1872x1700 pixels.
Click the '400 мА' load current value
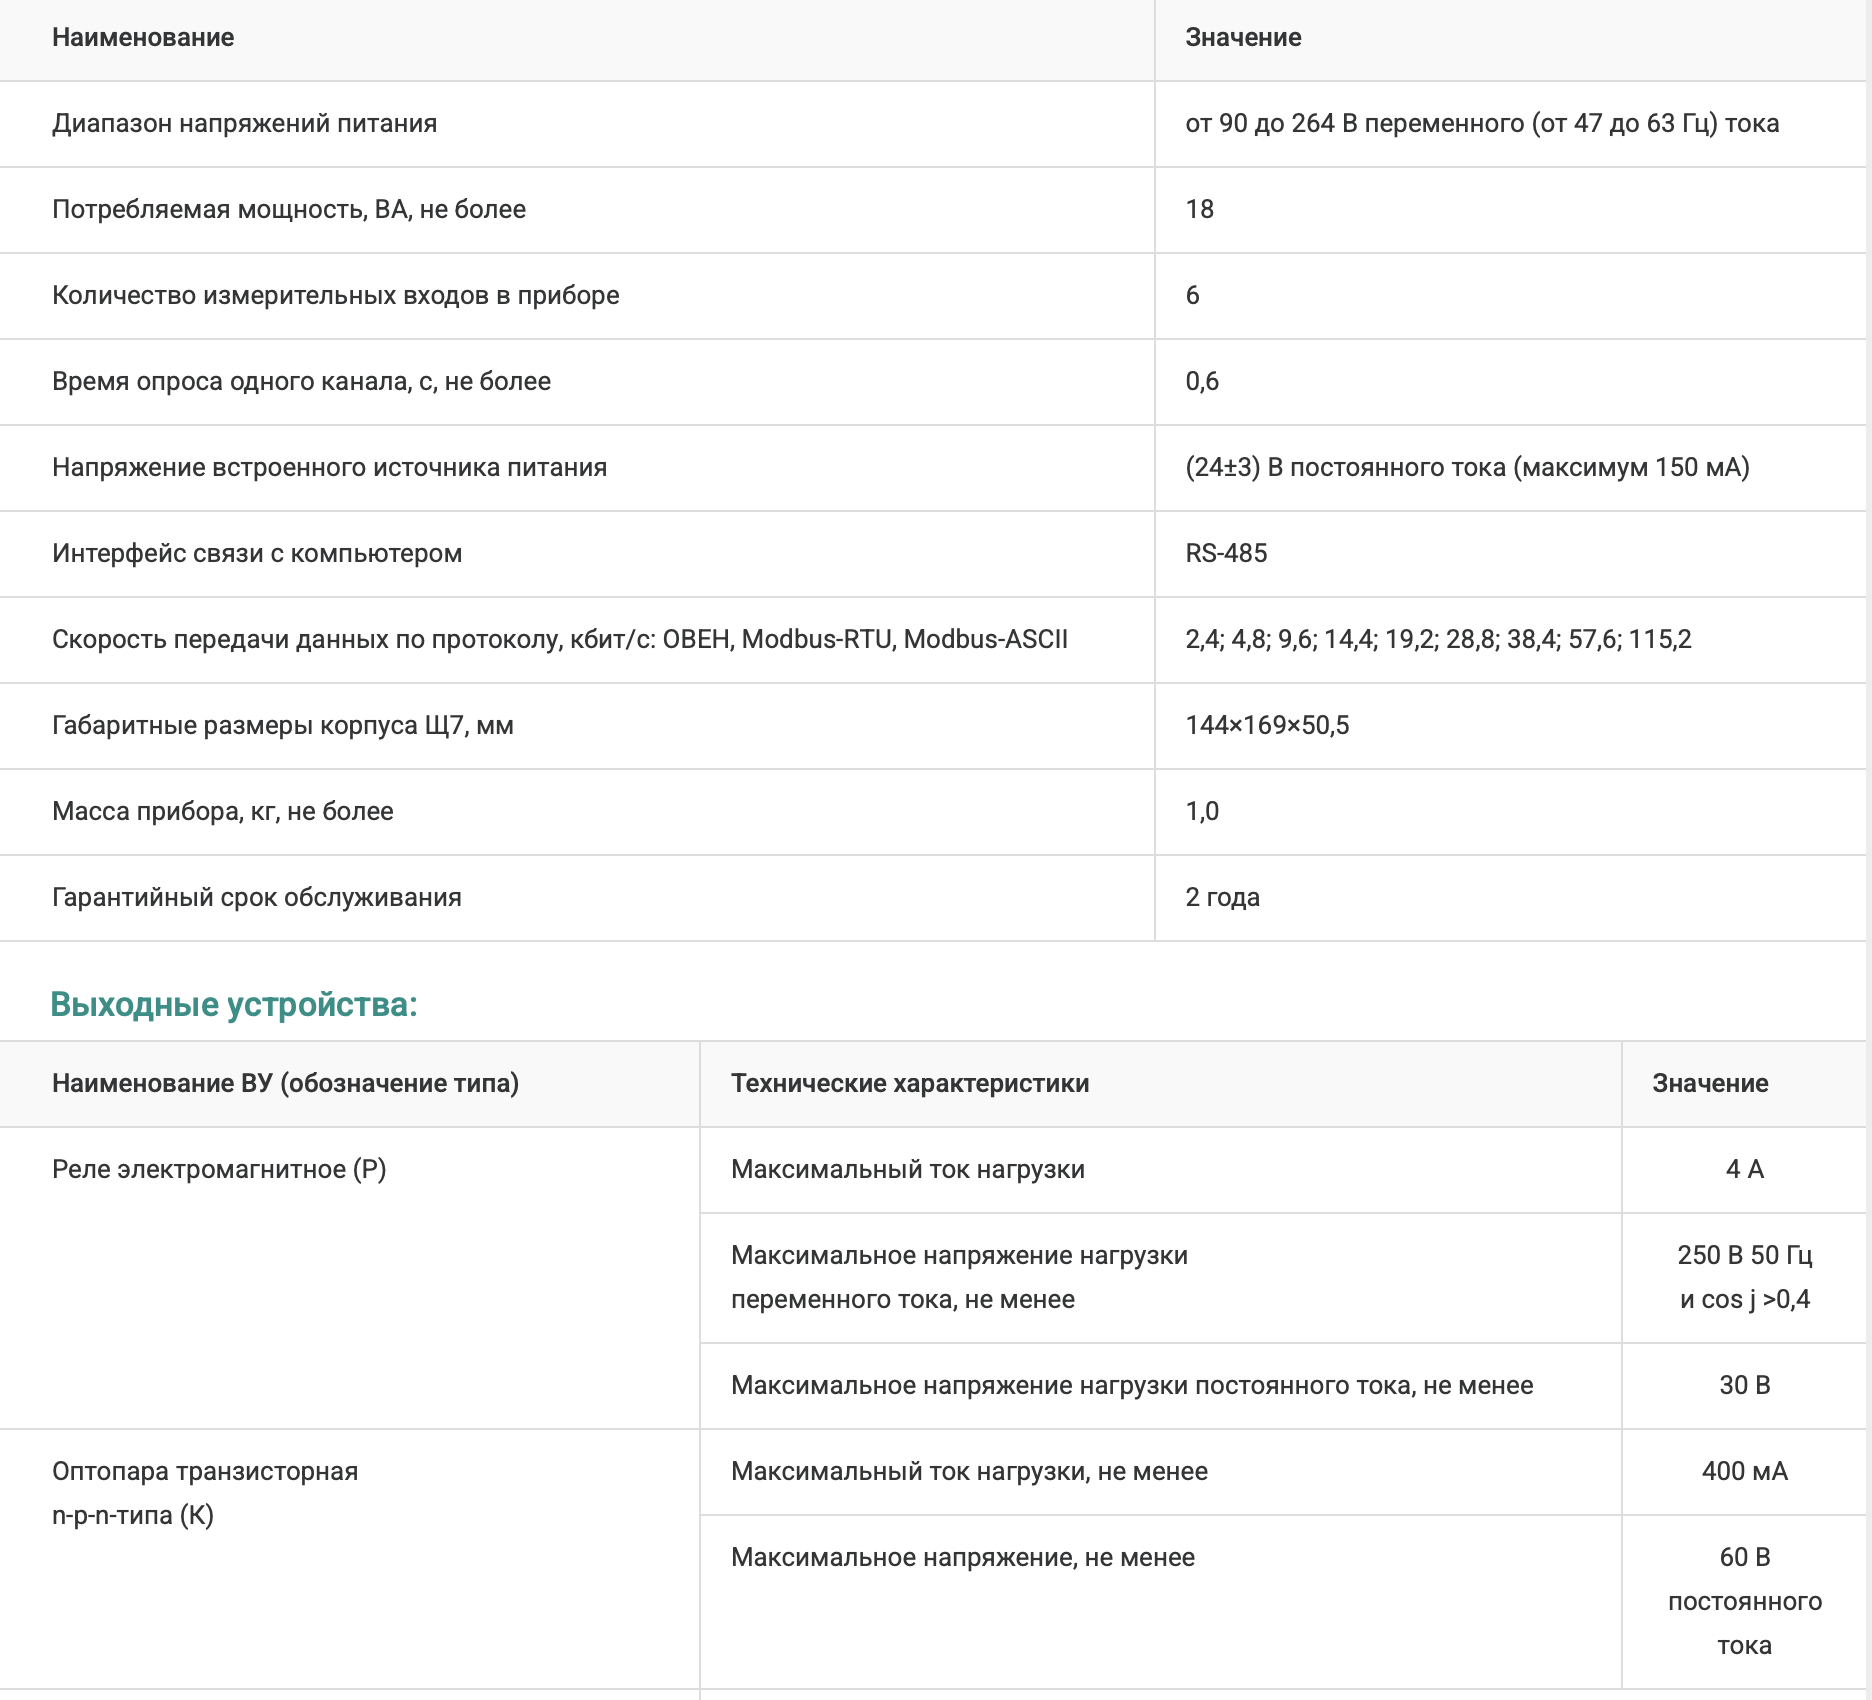pos(1744,1472)
